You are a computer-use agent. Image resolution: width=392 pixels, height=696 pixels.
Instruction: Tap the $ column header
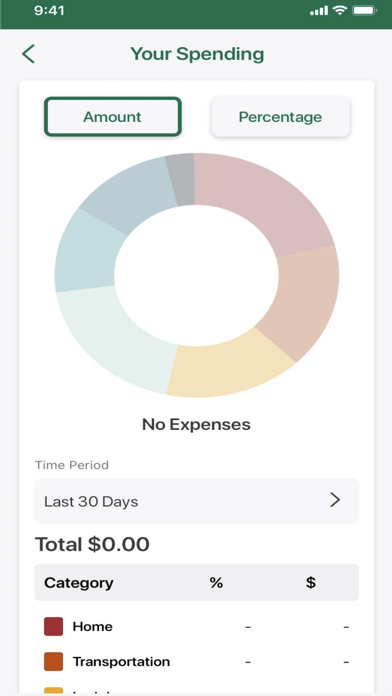point(311,582)
